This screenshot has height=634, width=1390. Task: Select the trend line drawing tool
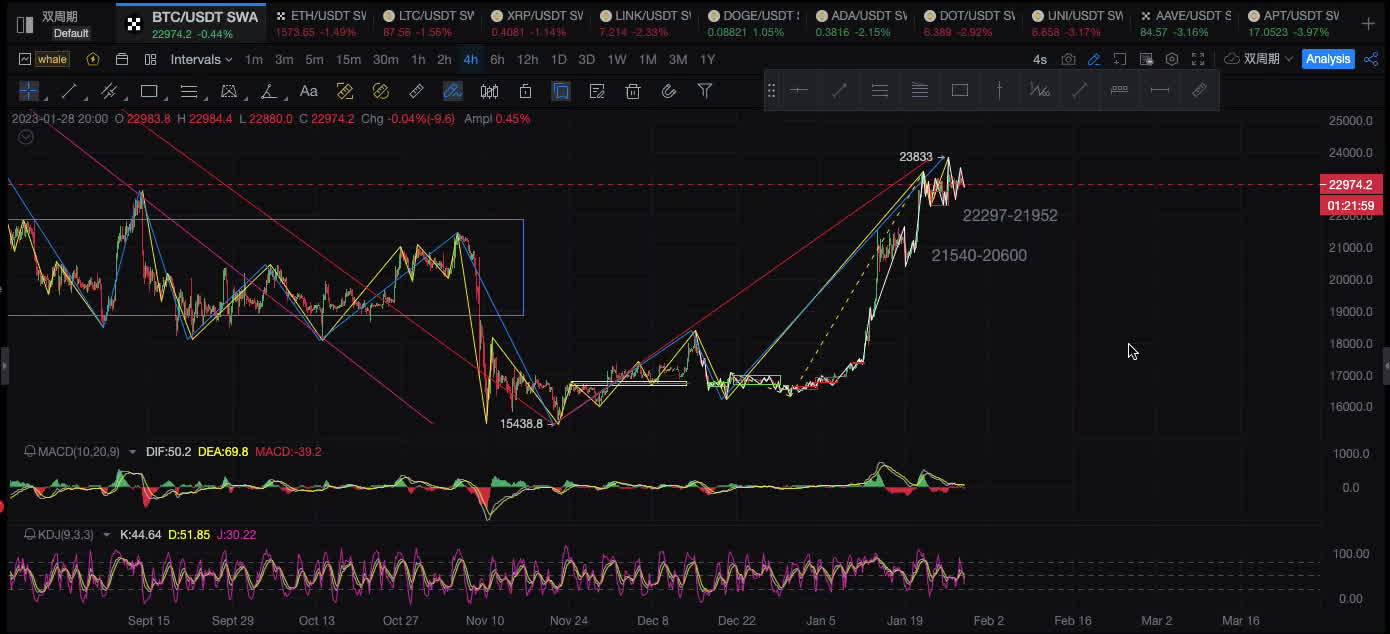[x=69, y=92]
